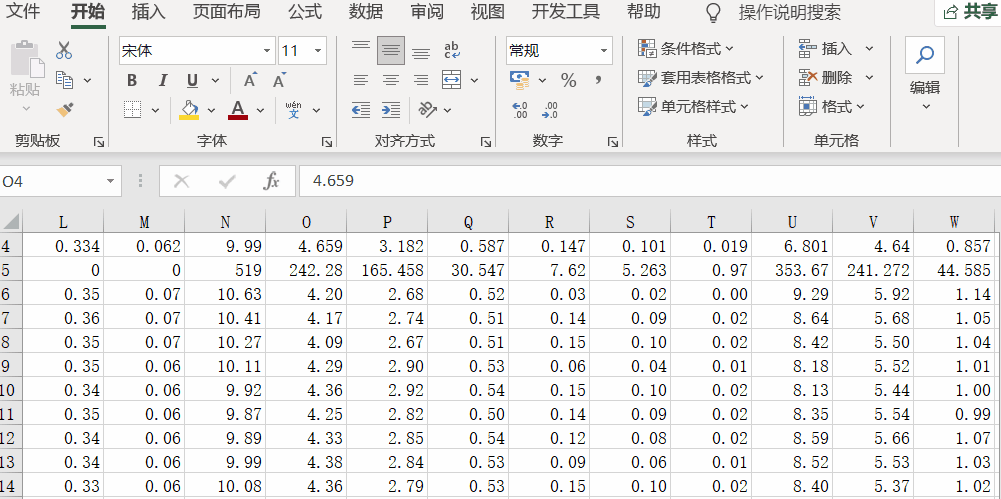Apply red font color A

[238, 110]
